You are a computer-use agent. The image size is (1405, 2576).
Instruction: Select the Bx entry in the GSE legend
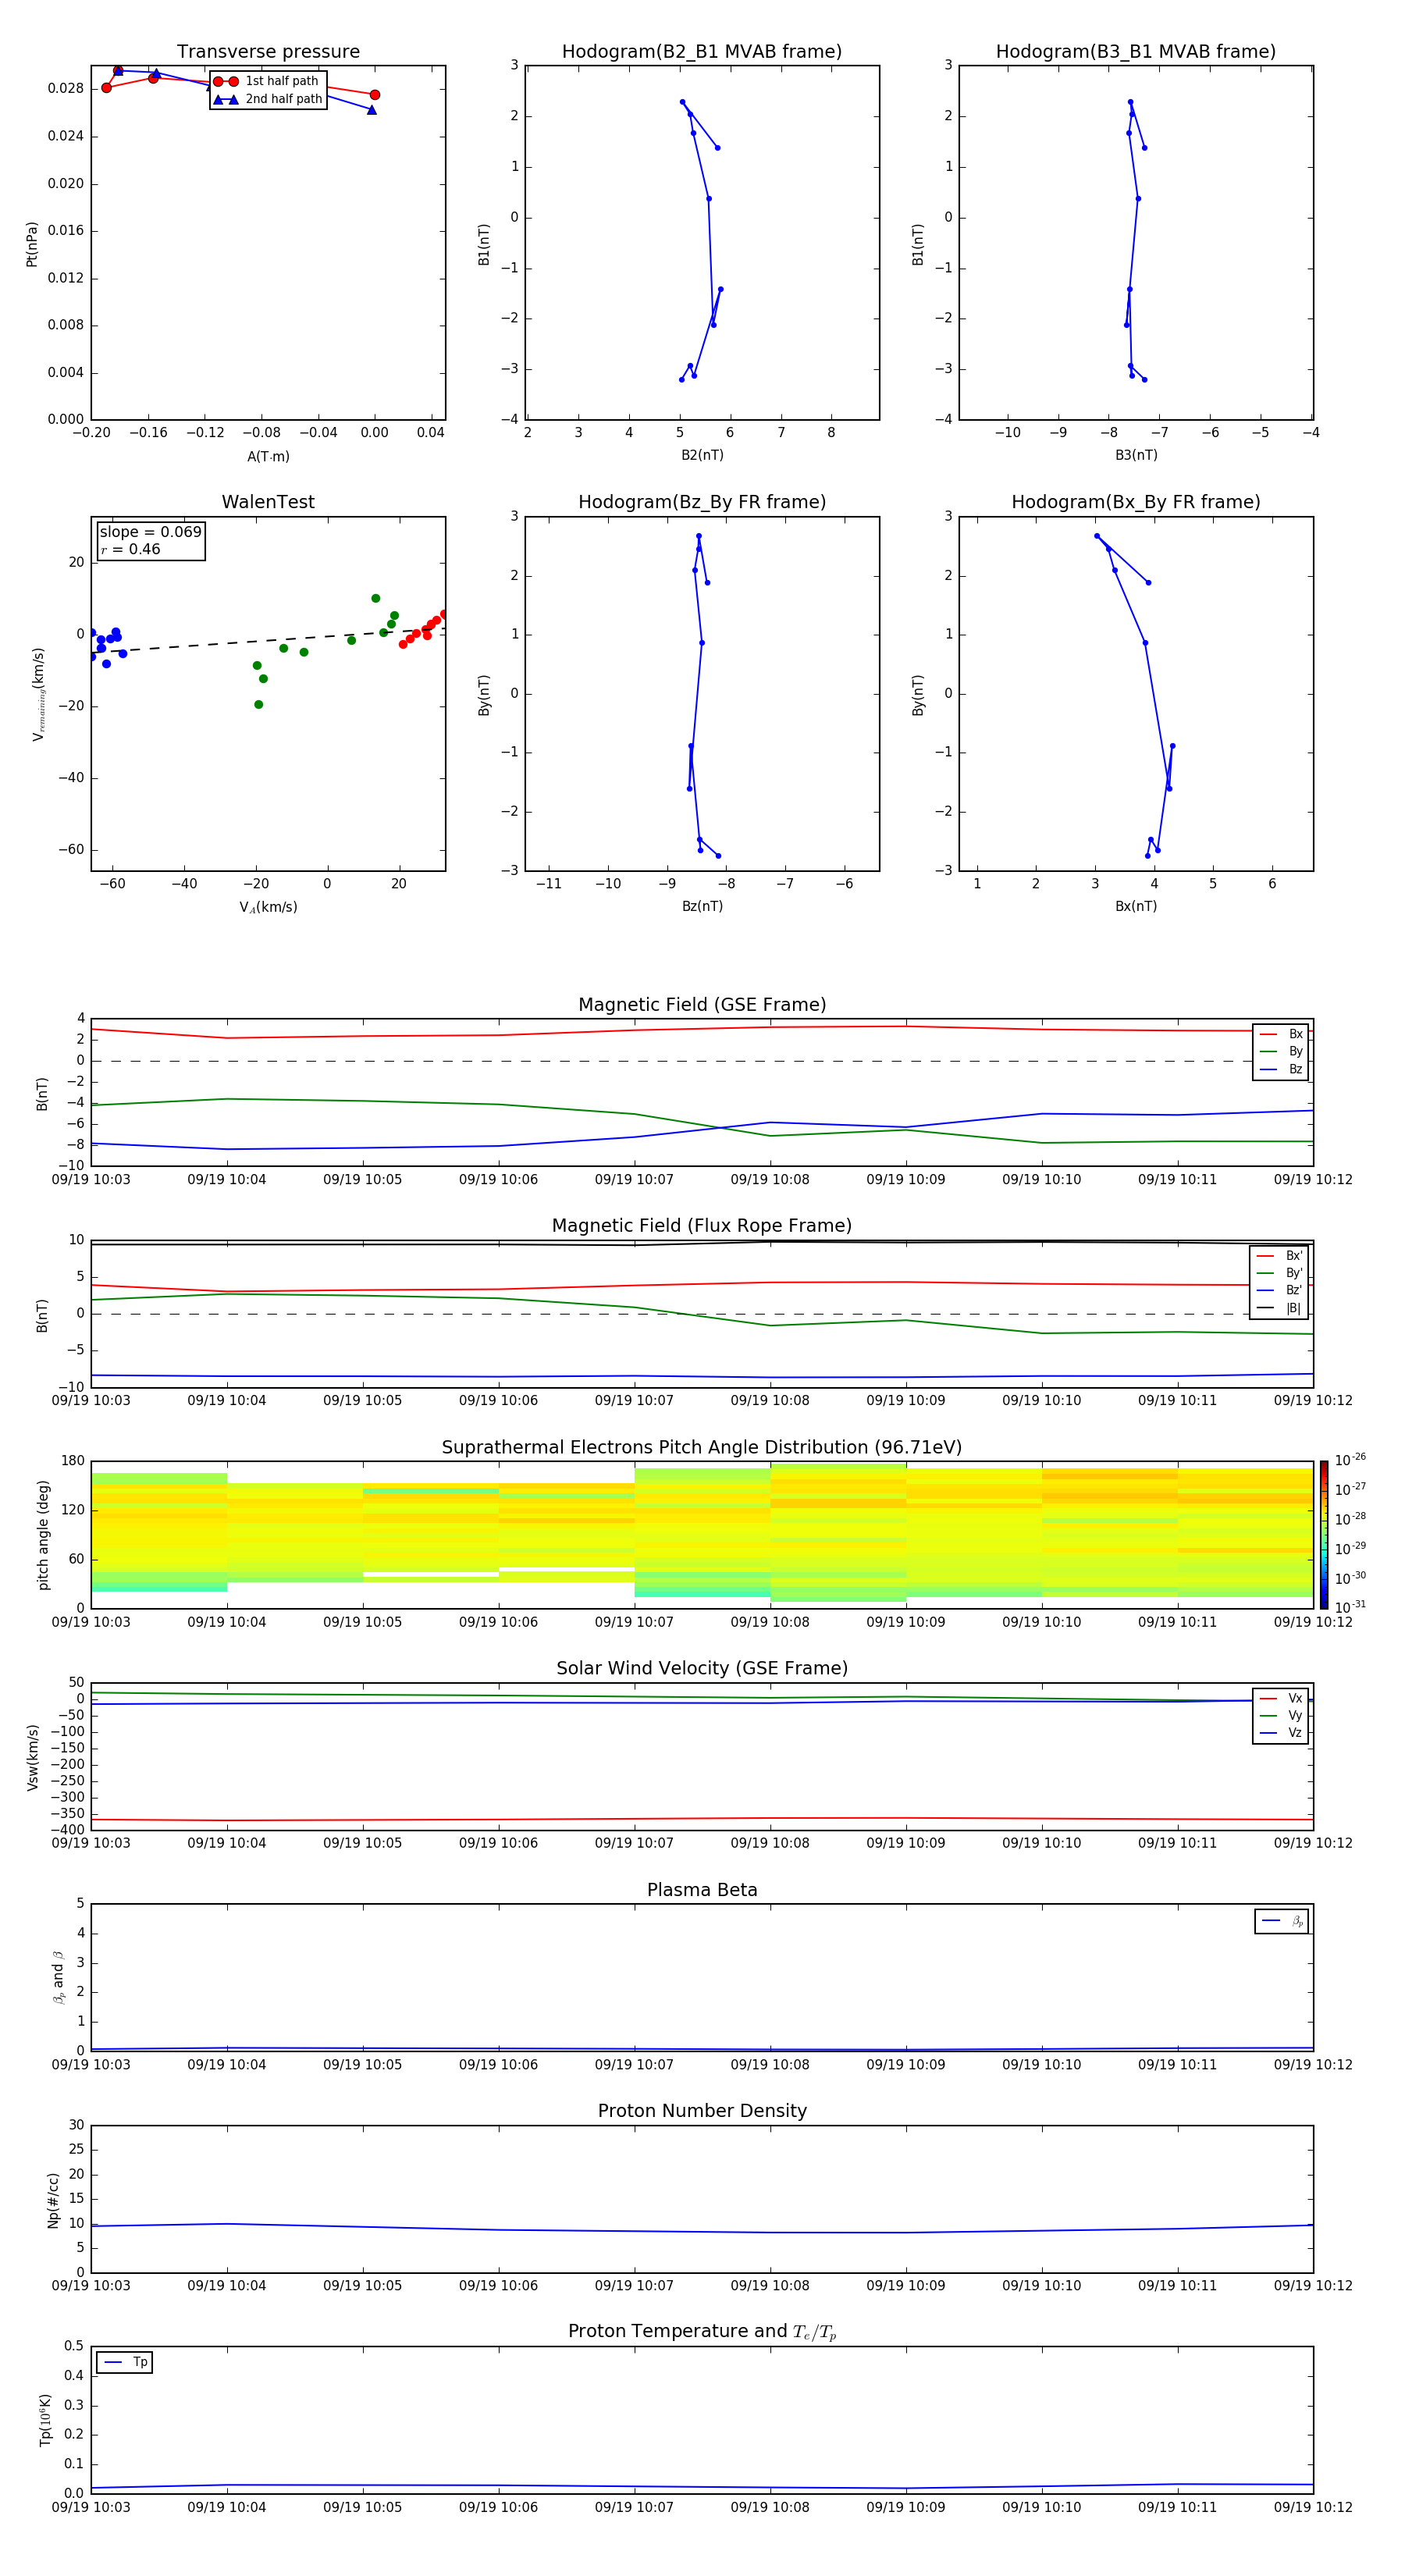[1281, 1034]
